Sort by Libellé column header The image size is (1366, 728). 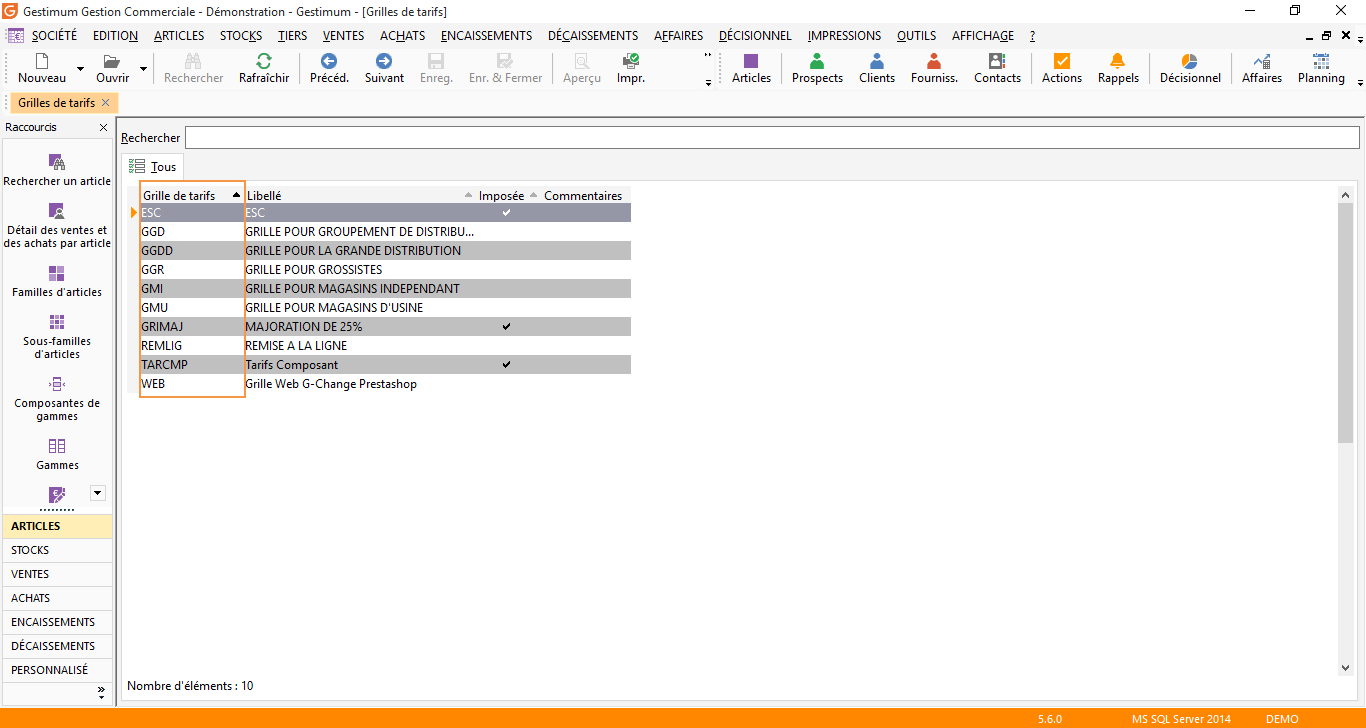tap(360, 196)
